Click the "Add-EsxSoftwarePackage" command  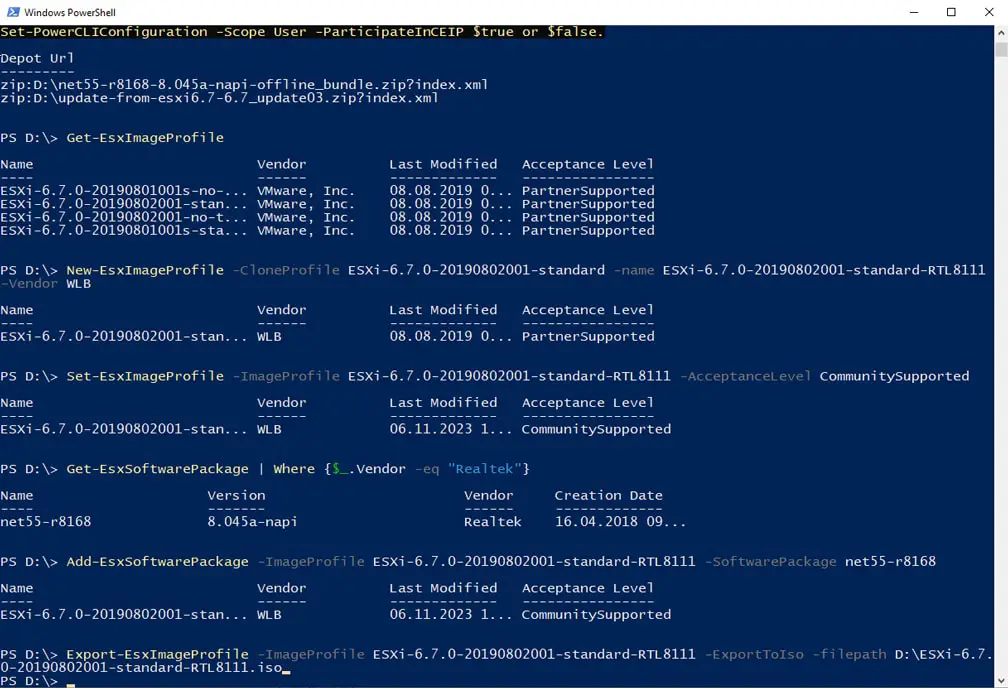pyautogui.click(x=158, y=561)
